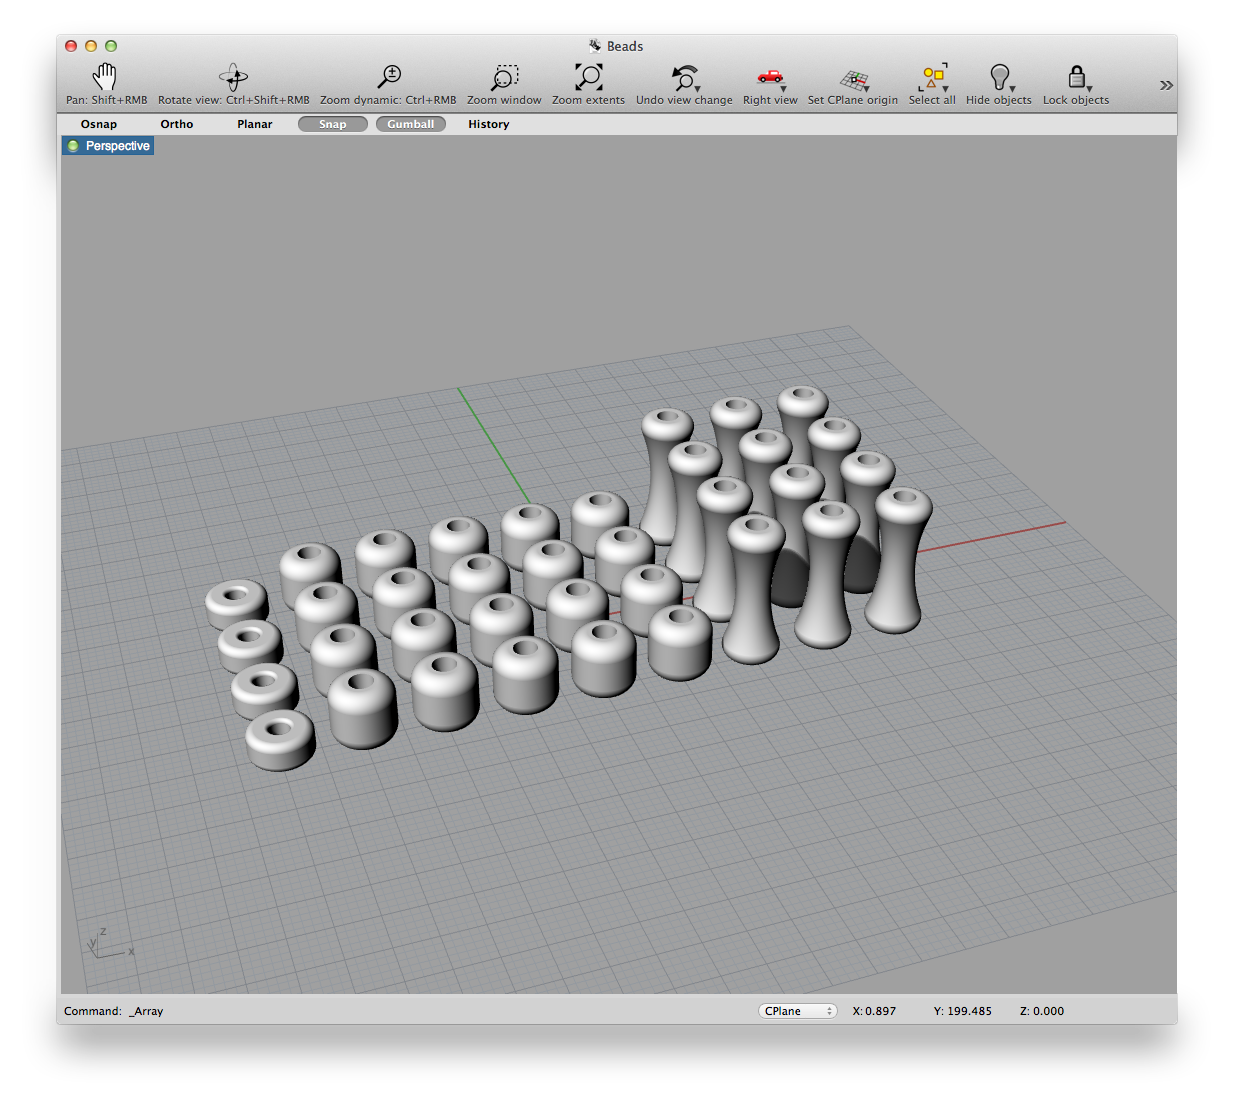Switch to the Osnap panel
This screenshot has height=1103, width=1234.
point(98,123)
